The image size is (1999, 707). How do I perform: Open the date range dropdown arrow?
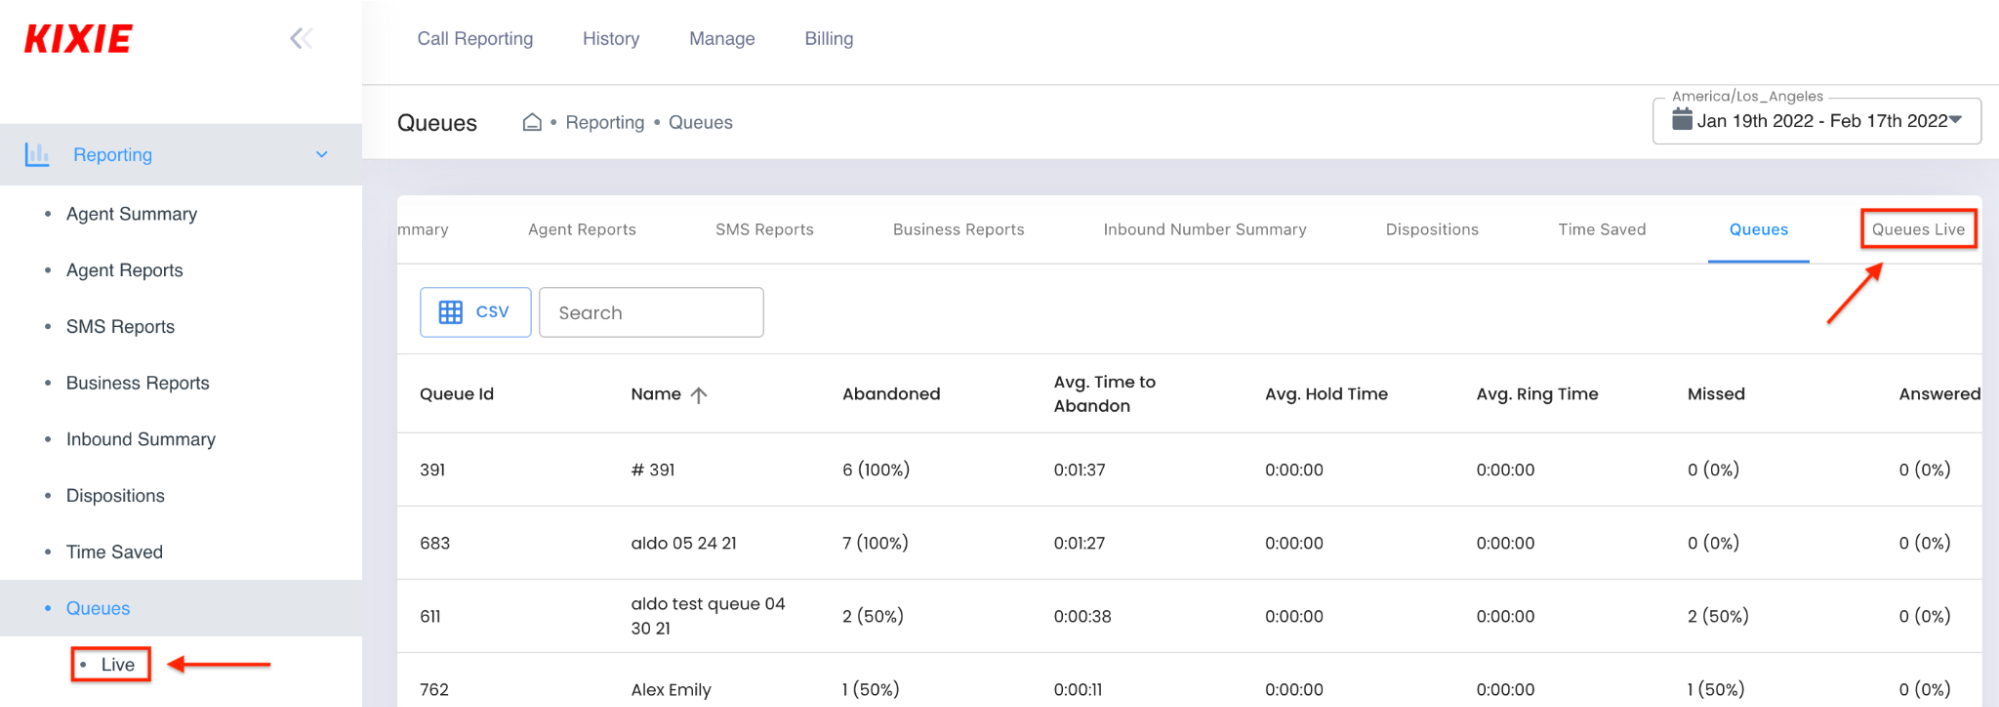point(1956,120)
